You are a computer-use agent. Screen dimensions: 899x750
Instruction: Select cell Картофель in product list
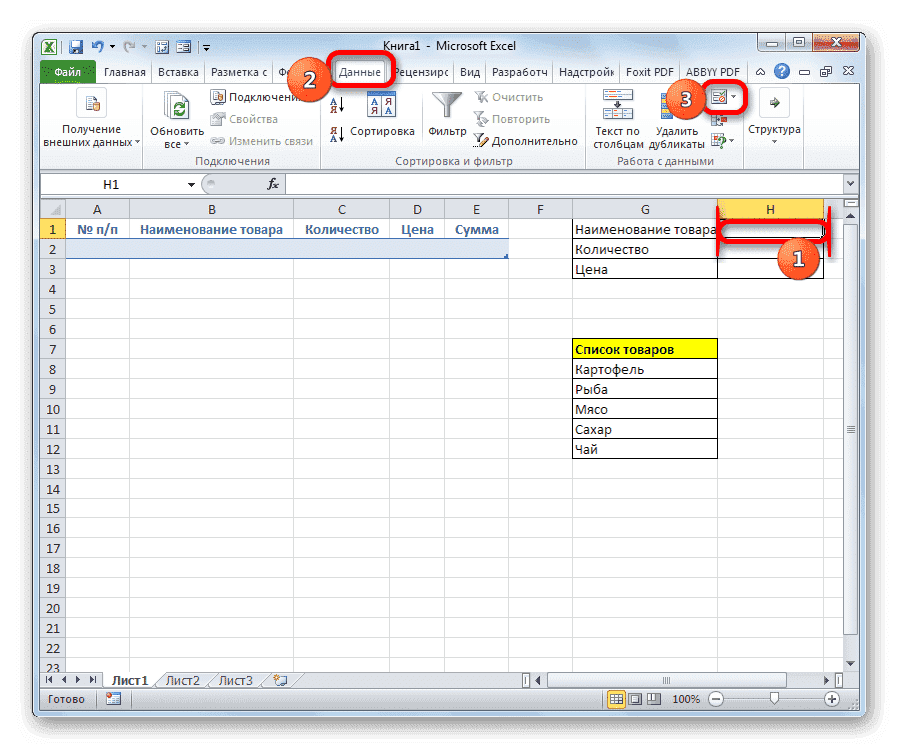pyautogui.click(x=644, y=368)
